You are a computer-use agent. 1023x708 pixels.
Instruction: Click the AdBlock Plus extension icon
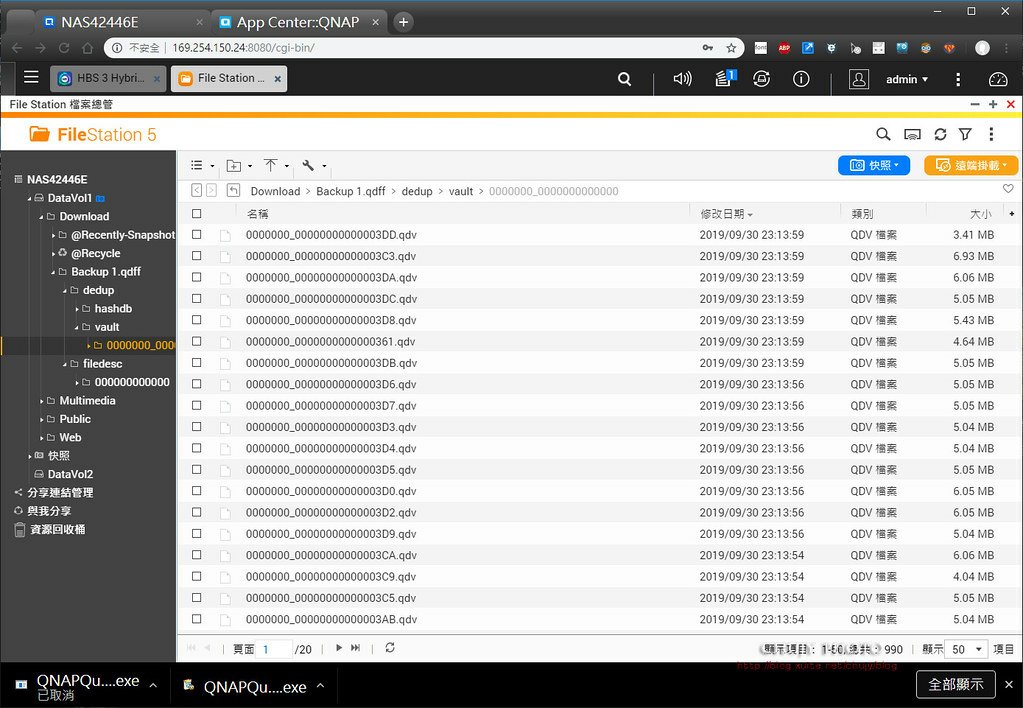tap(784, 48)
